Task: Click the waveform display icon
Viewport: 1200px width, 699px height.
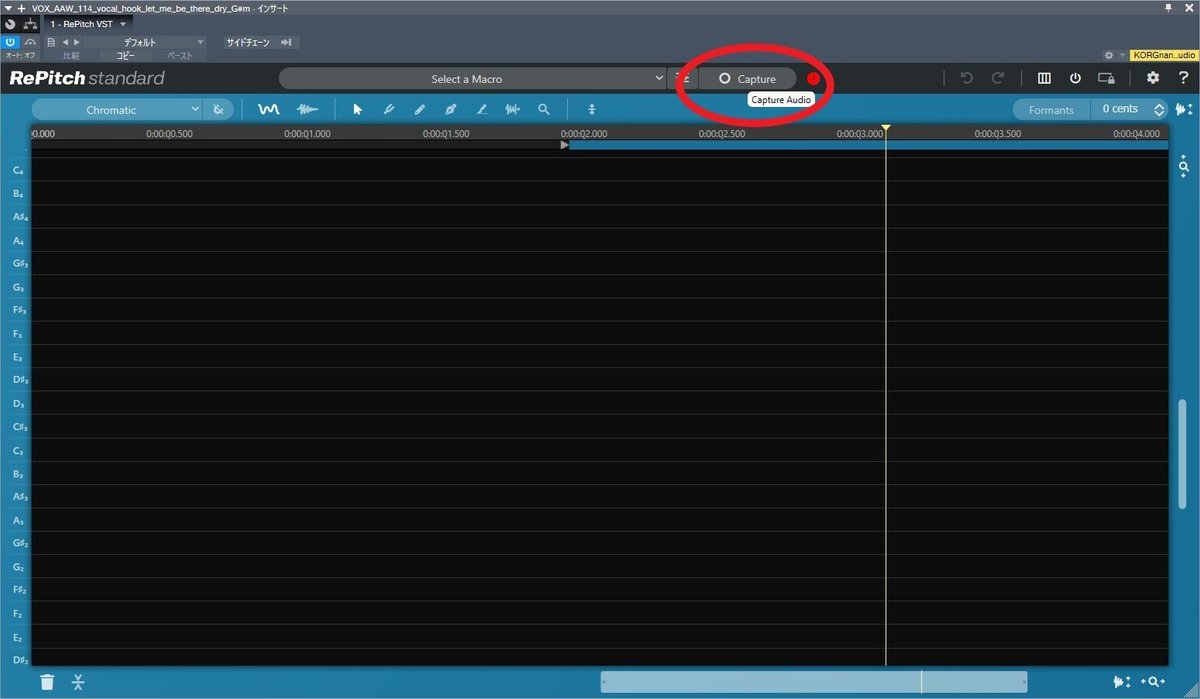Action: coord(307,108)
